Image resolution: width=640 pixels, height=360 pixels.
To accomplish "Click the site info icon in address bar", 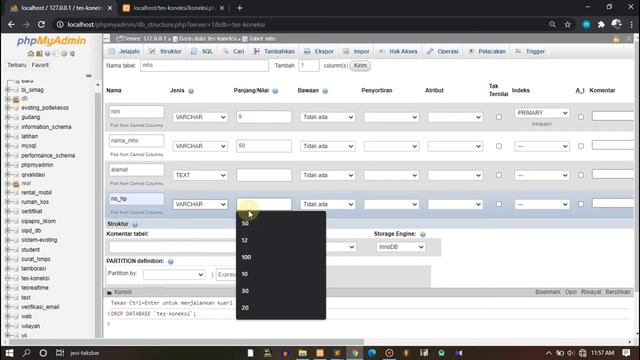I will [60, 24].
